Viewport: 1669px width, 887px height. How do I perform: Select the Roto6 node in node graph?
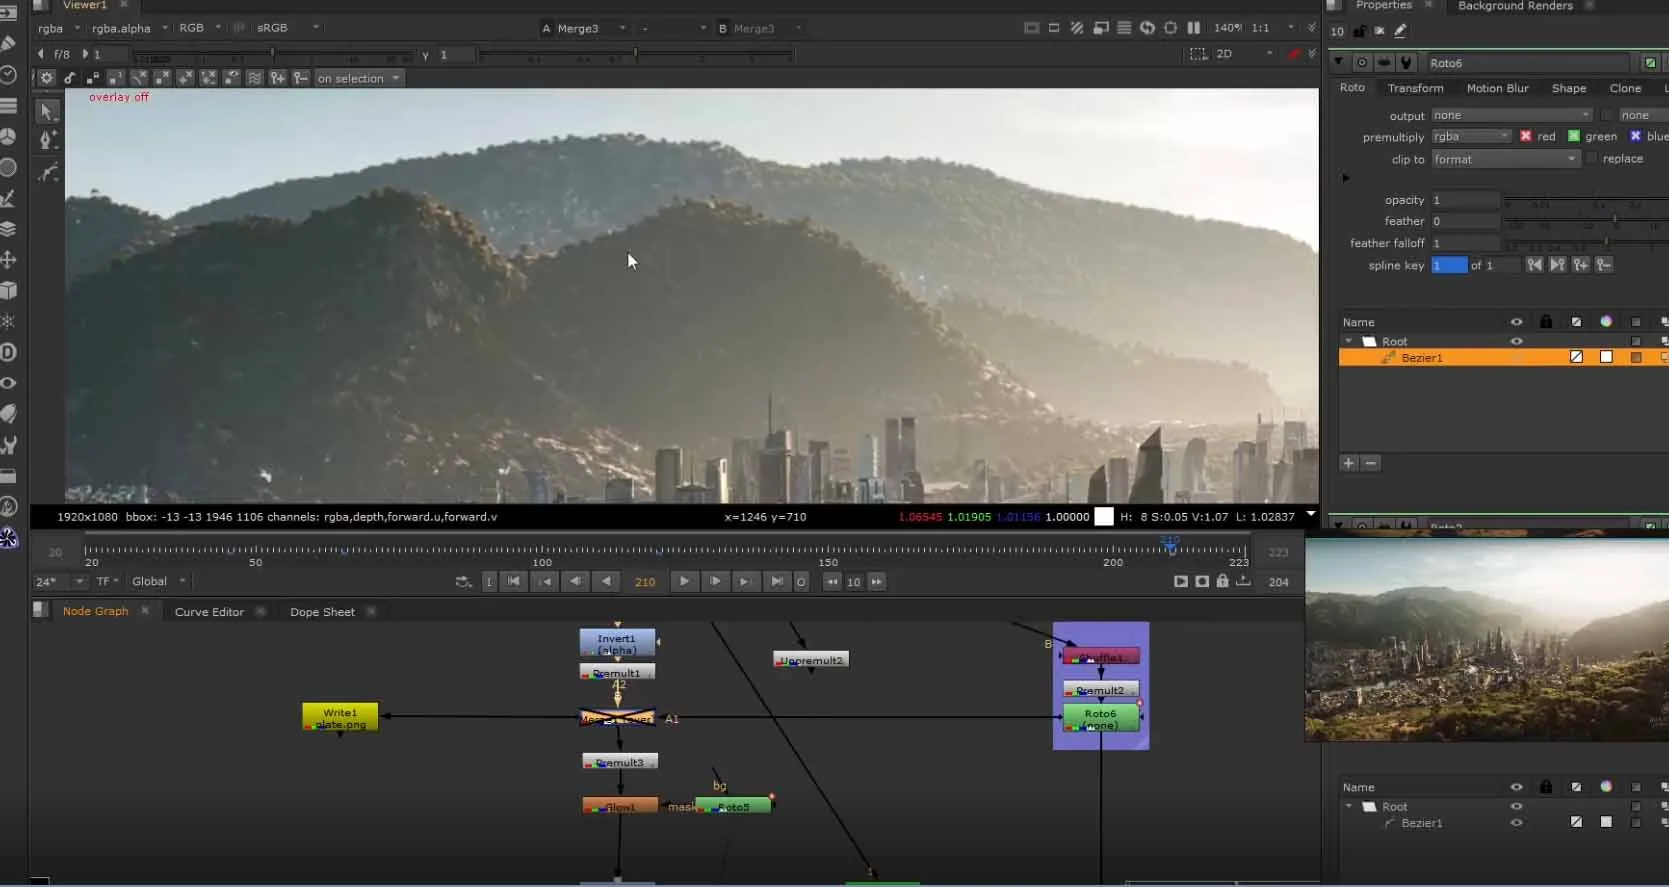tap(1100, 718)
